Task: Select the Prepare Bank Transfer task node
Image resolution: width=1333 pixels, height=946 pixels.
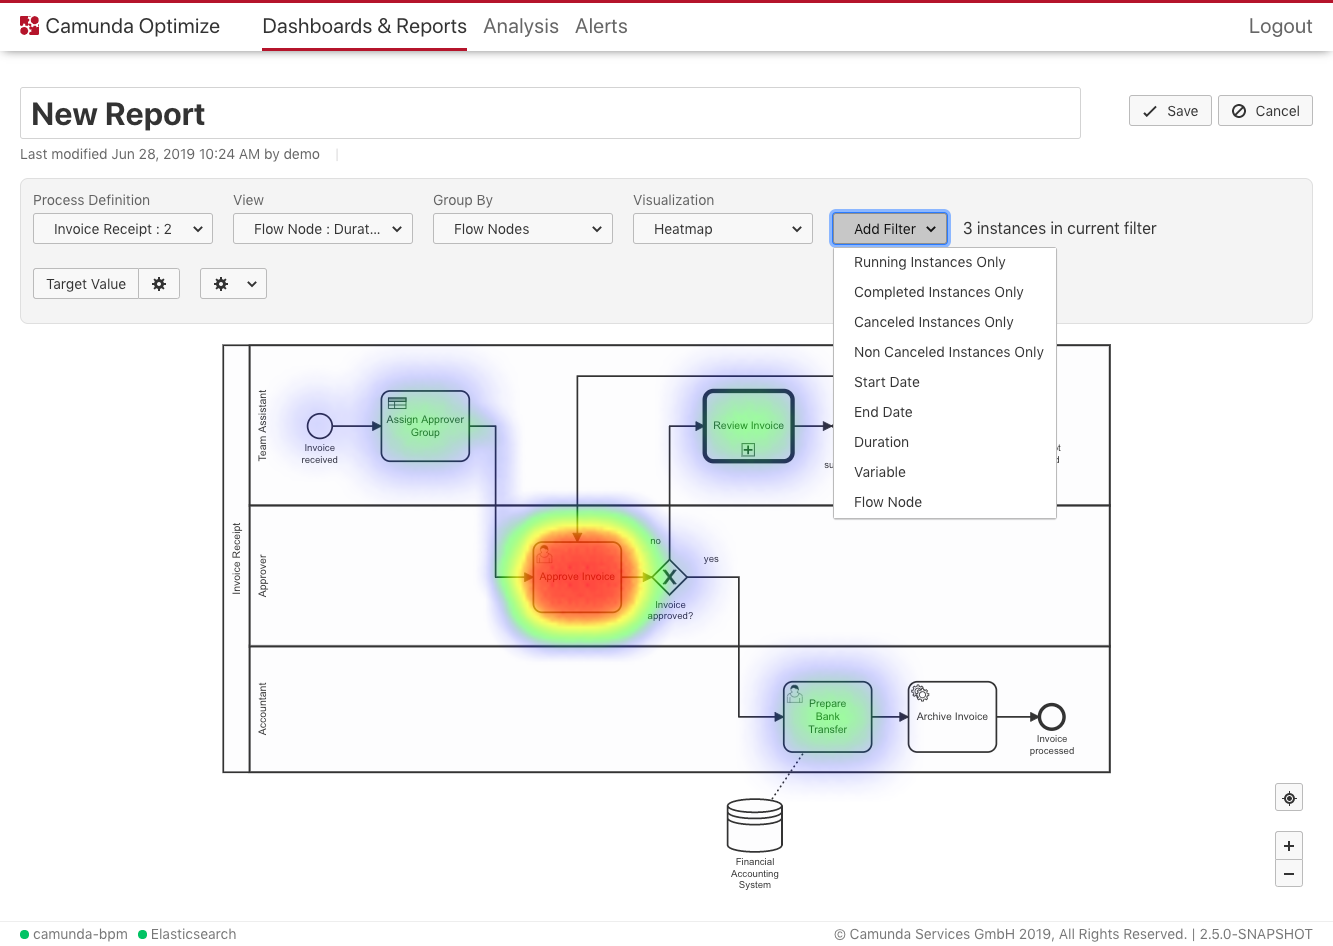Action: (x=828, y=717)
